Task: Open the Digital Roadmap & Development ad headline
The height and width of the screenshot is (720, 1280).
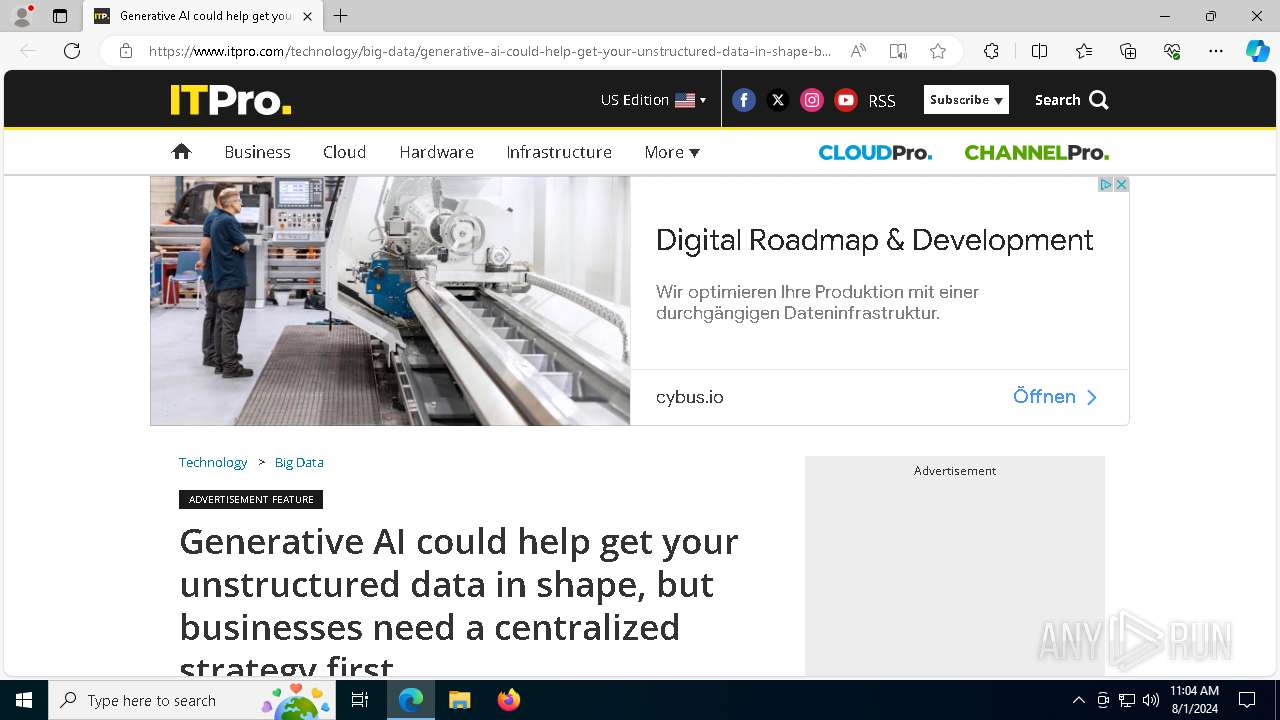Action: click(x=874, y=240)
